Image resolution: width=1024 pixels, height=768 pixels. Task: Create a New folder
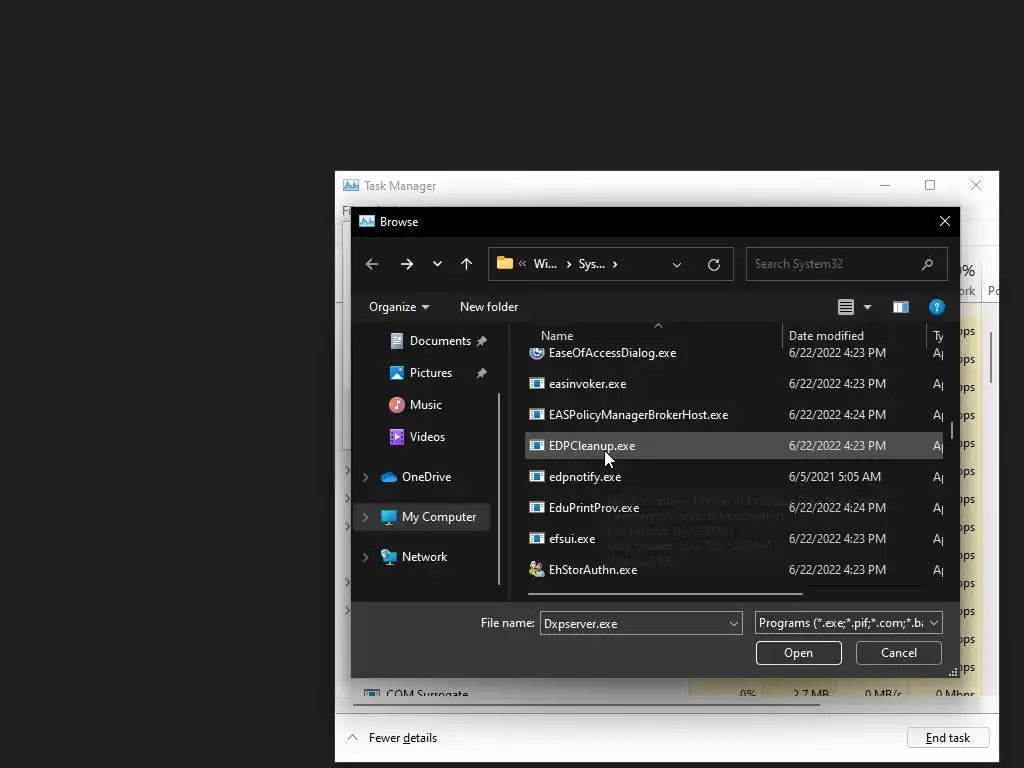488,307
